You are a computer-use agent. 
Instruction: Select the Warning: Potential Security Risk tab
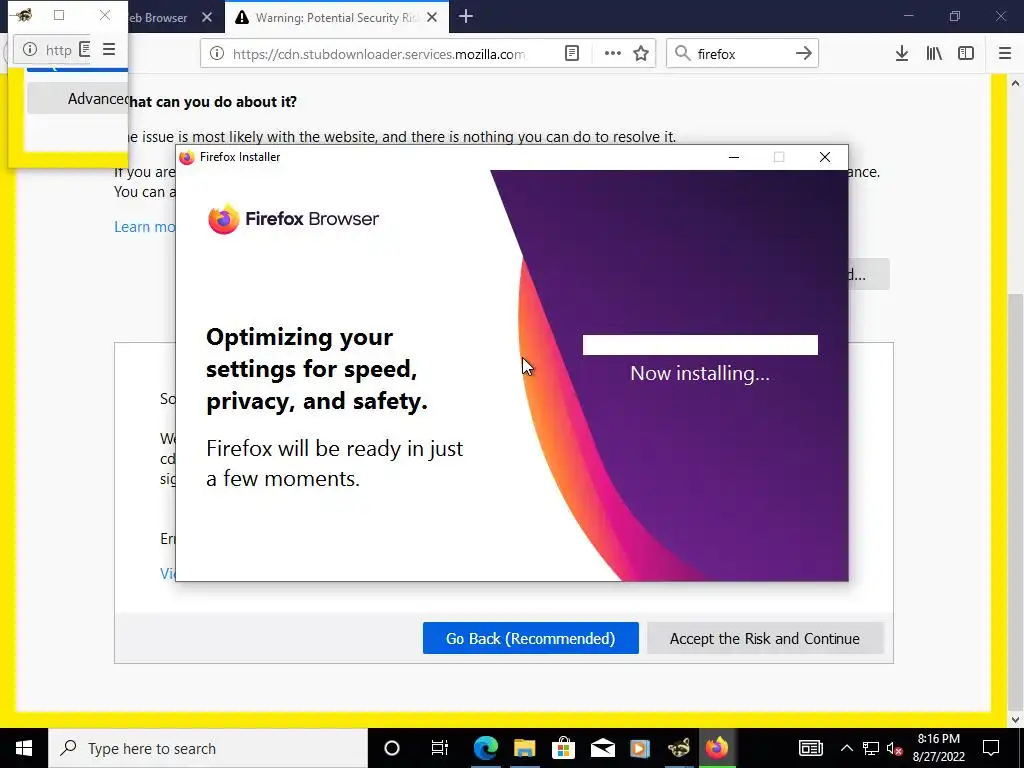point(336,18)
